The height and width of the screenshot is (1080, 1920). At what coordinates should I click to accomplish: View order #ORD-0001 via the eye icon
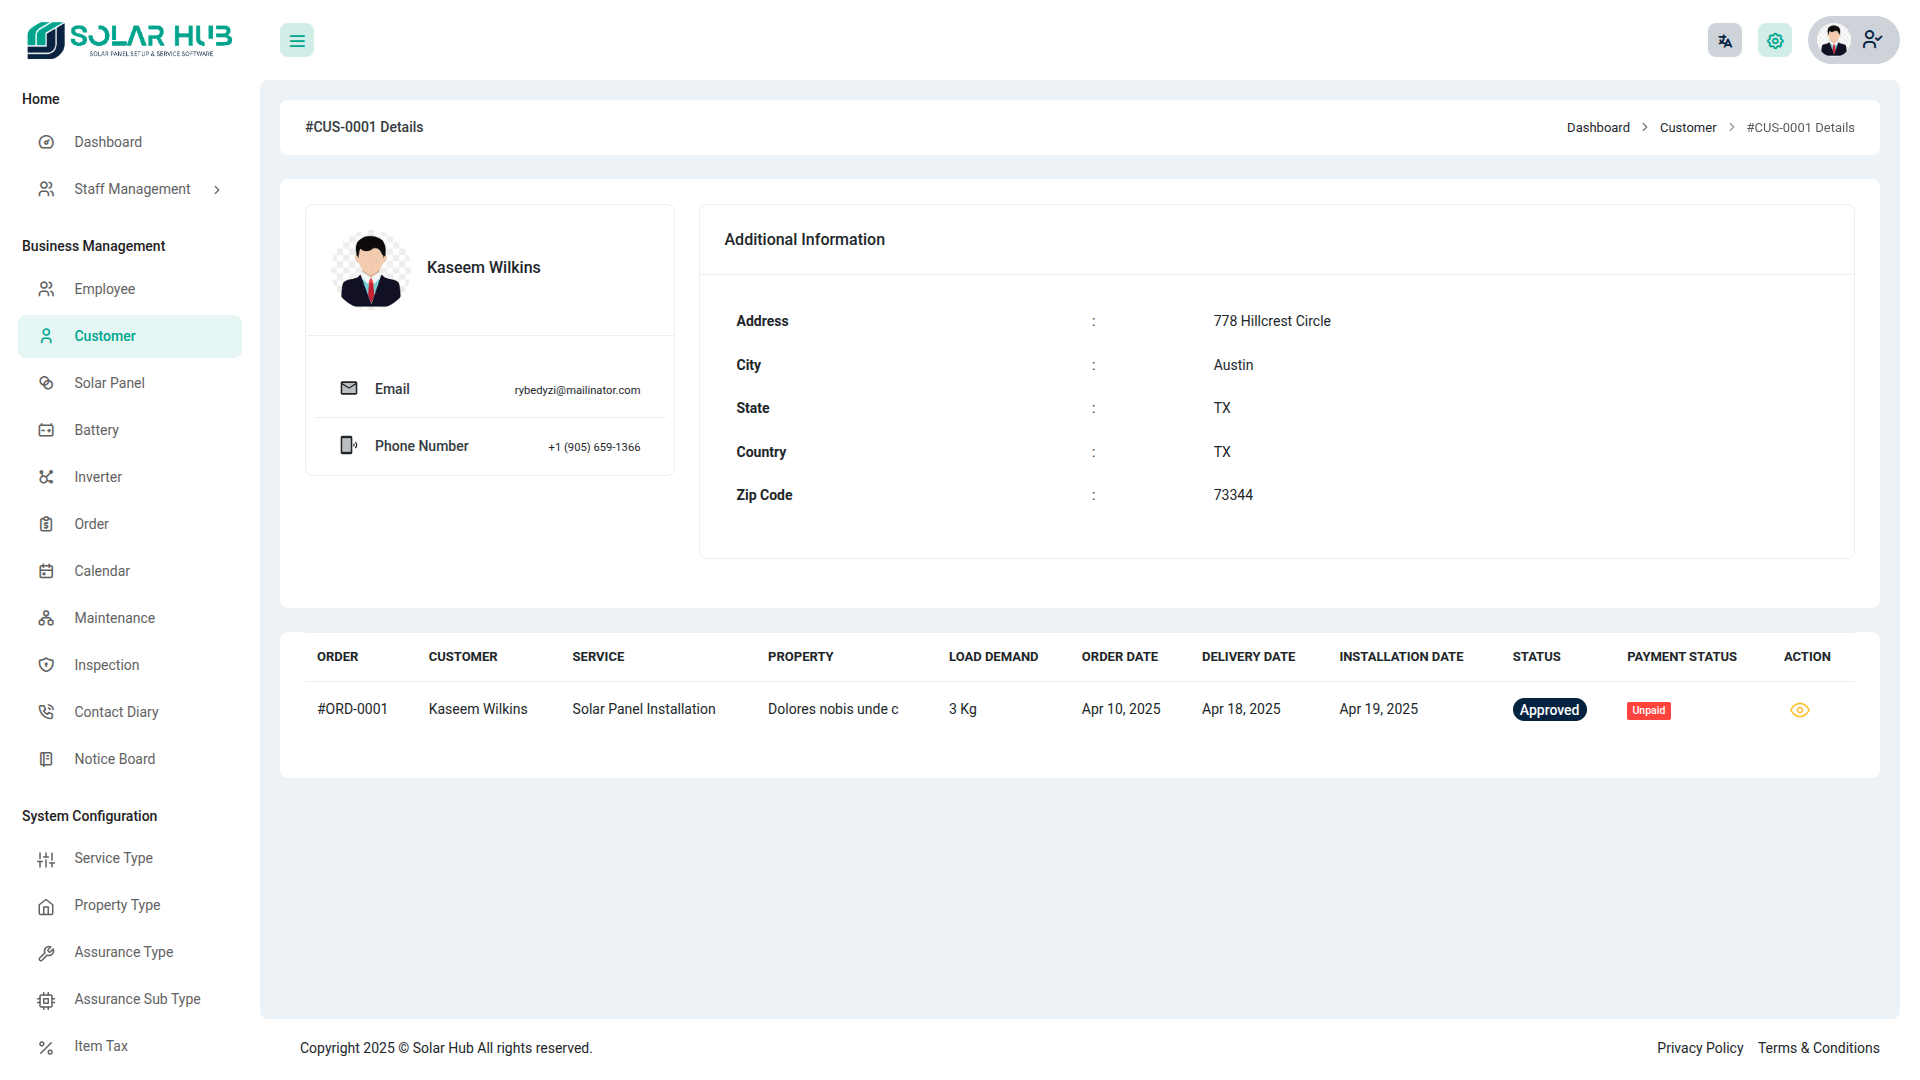[1799, 710]
